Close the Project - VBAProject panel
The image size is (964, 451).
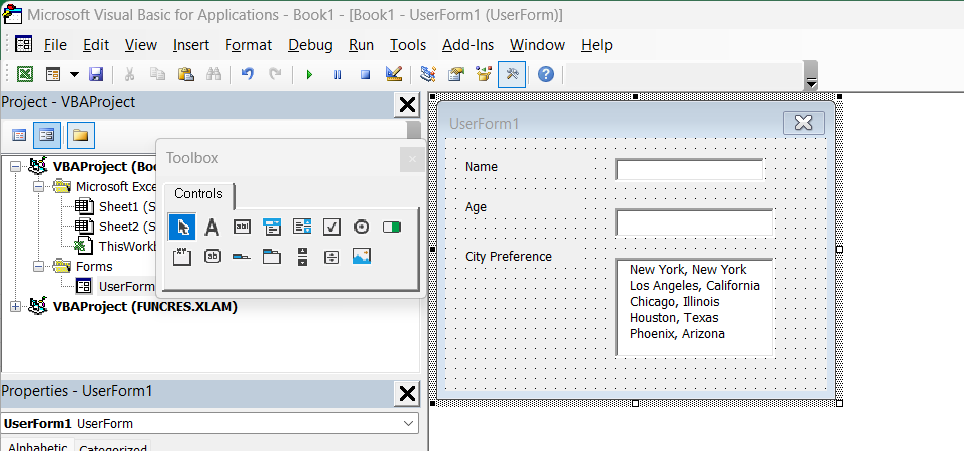408,105
